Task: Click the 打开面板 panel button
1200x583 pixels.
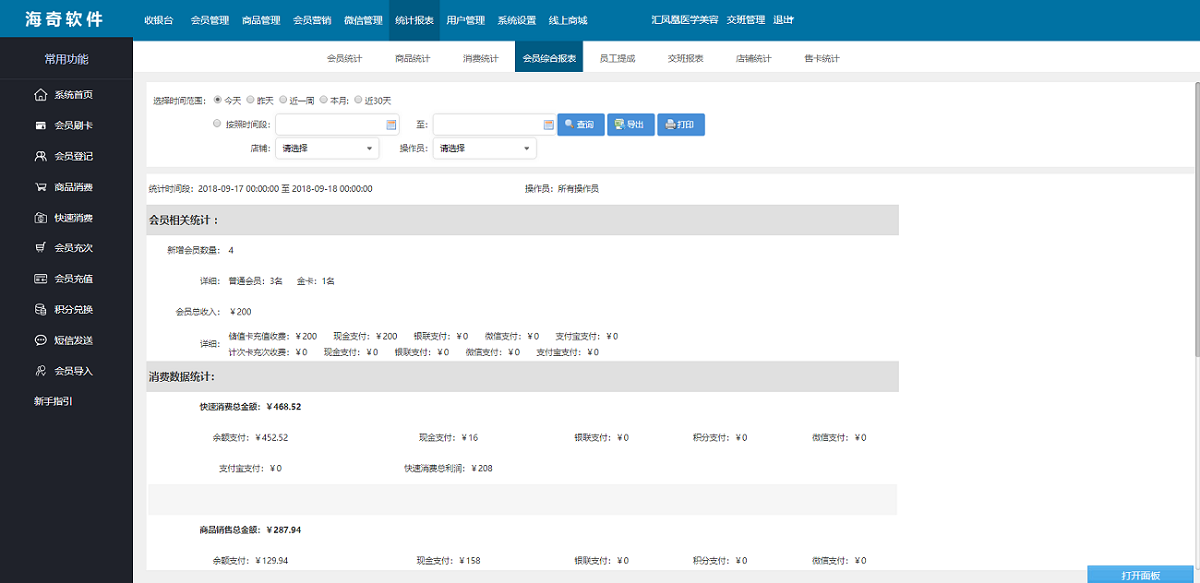Action: (x=1141, y=575)
